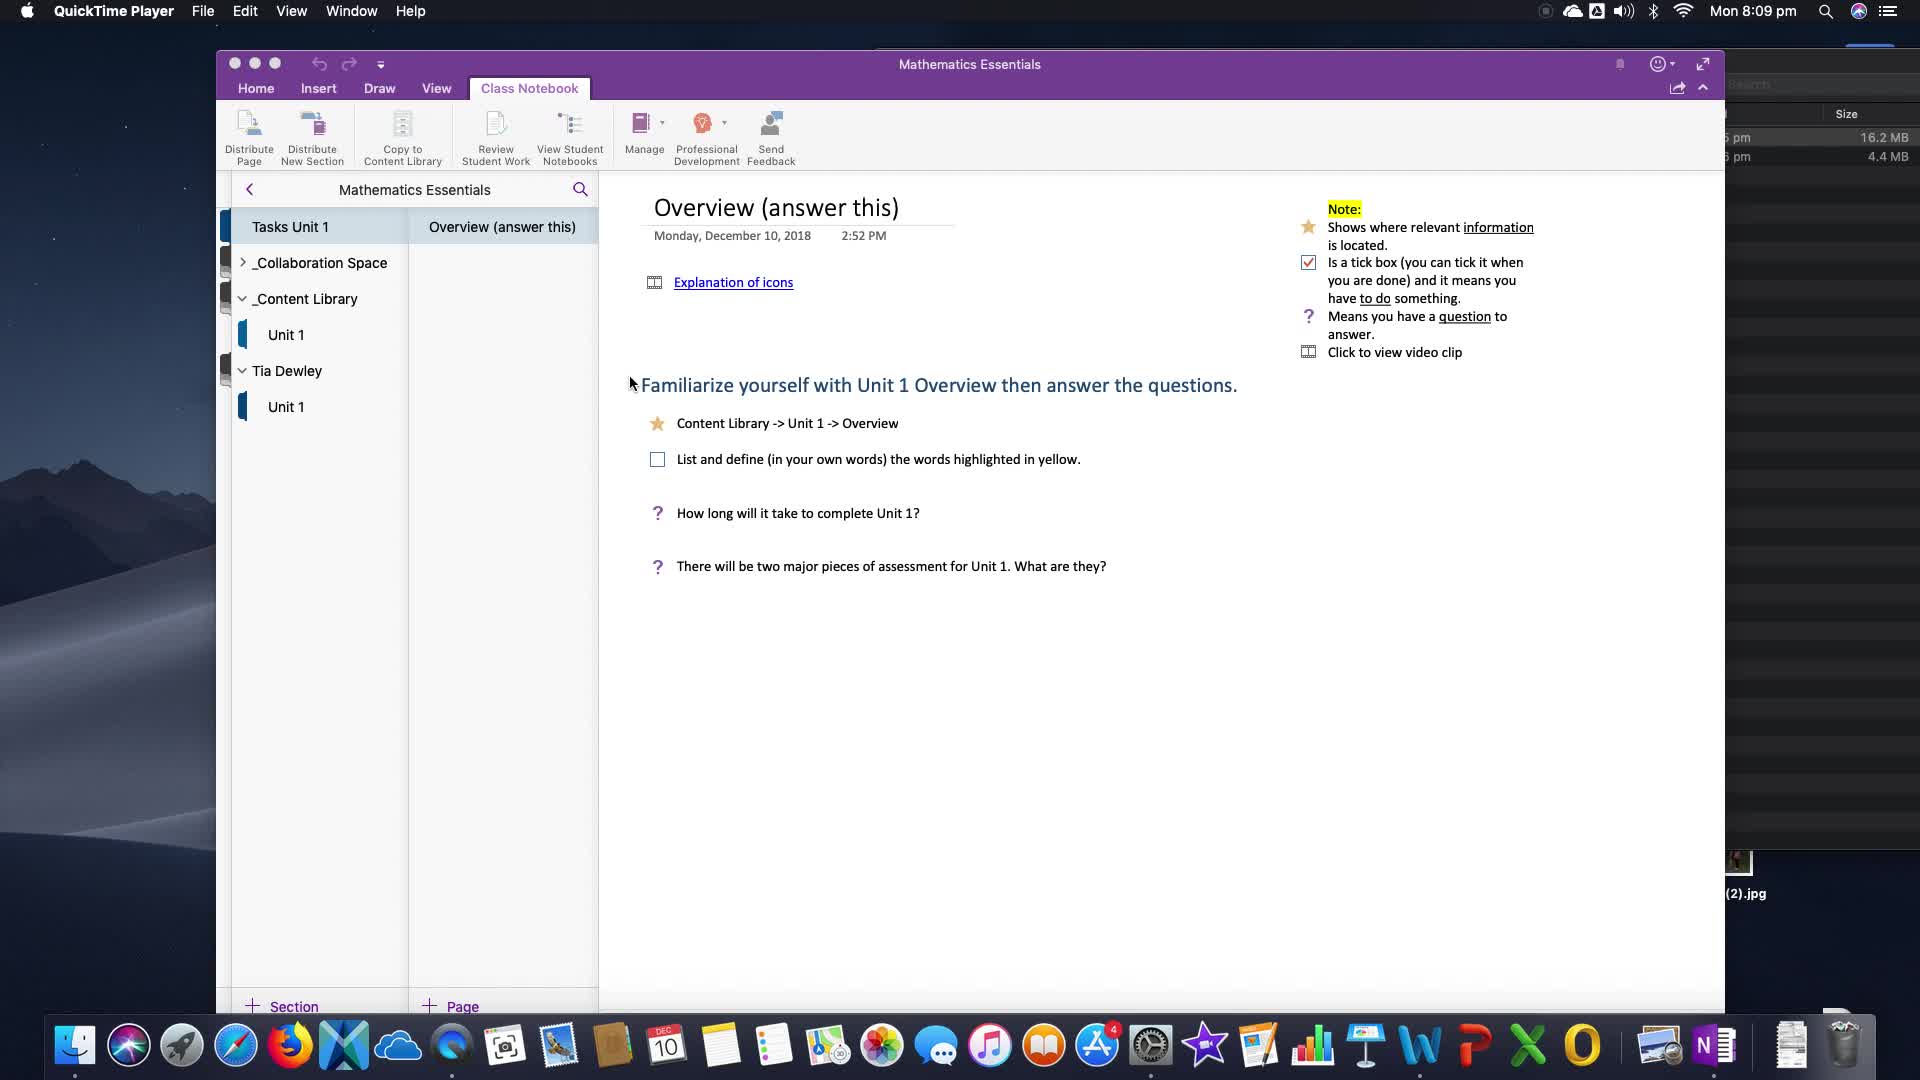Viewport: 1920px width, 1080px height.
Task: Open Review Student Work tool
Action: tap(497, 137)
